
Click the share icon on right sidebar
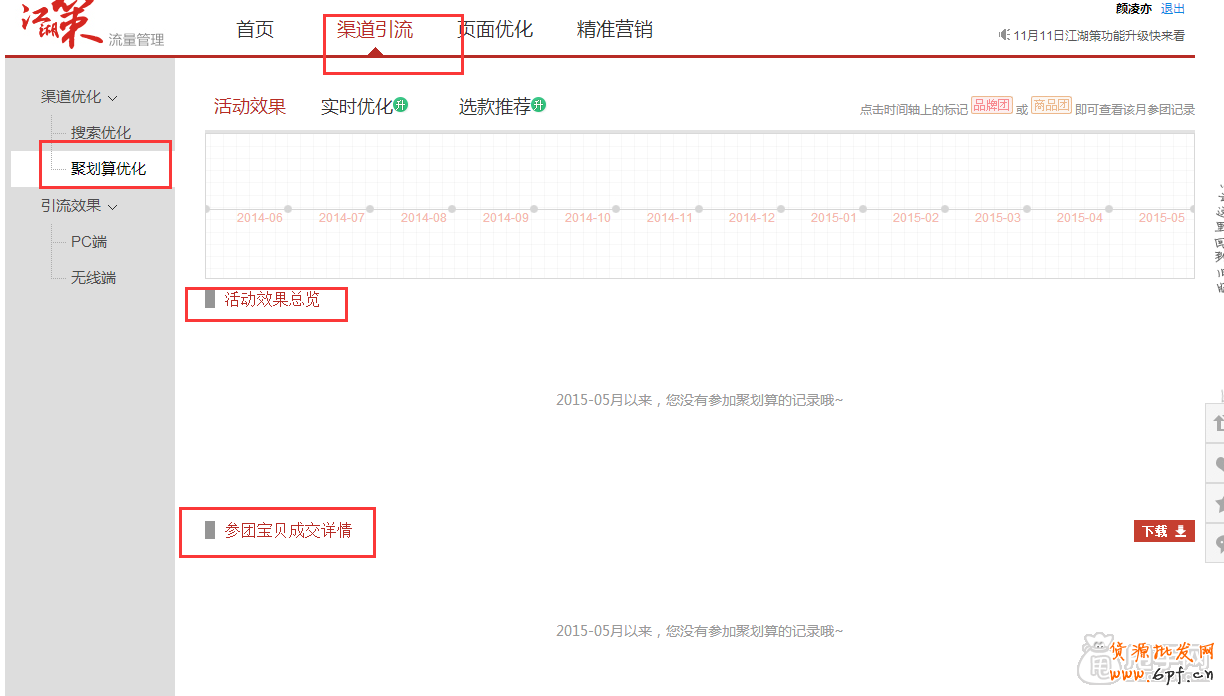coord(1217,423)
